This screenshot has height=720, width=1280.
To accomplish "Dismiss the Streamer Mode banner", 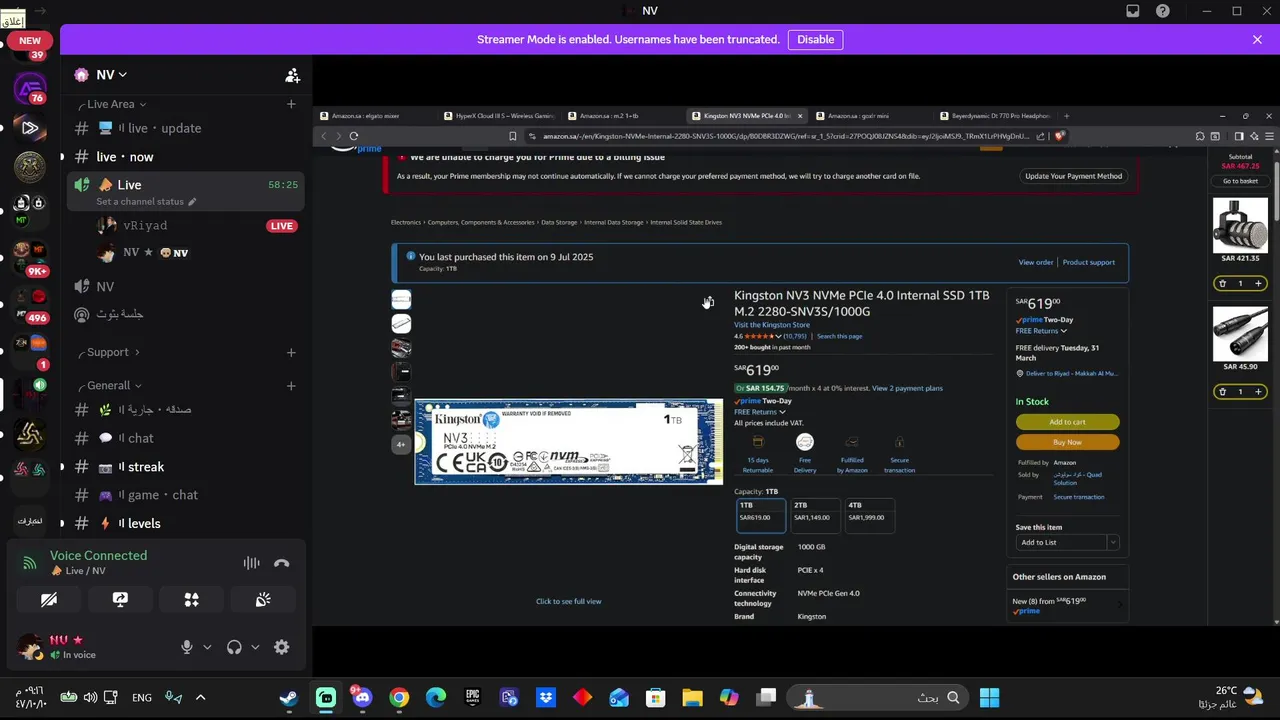I will pyautogui.click(x=1257, y=40).
